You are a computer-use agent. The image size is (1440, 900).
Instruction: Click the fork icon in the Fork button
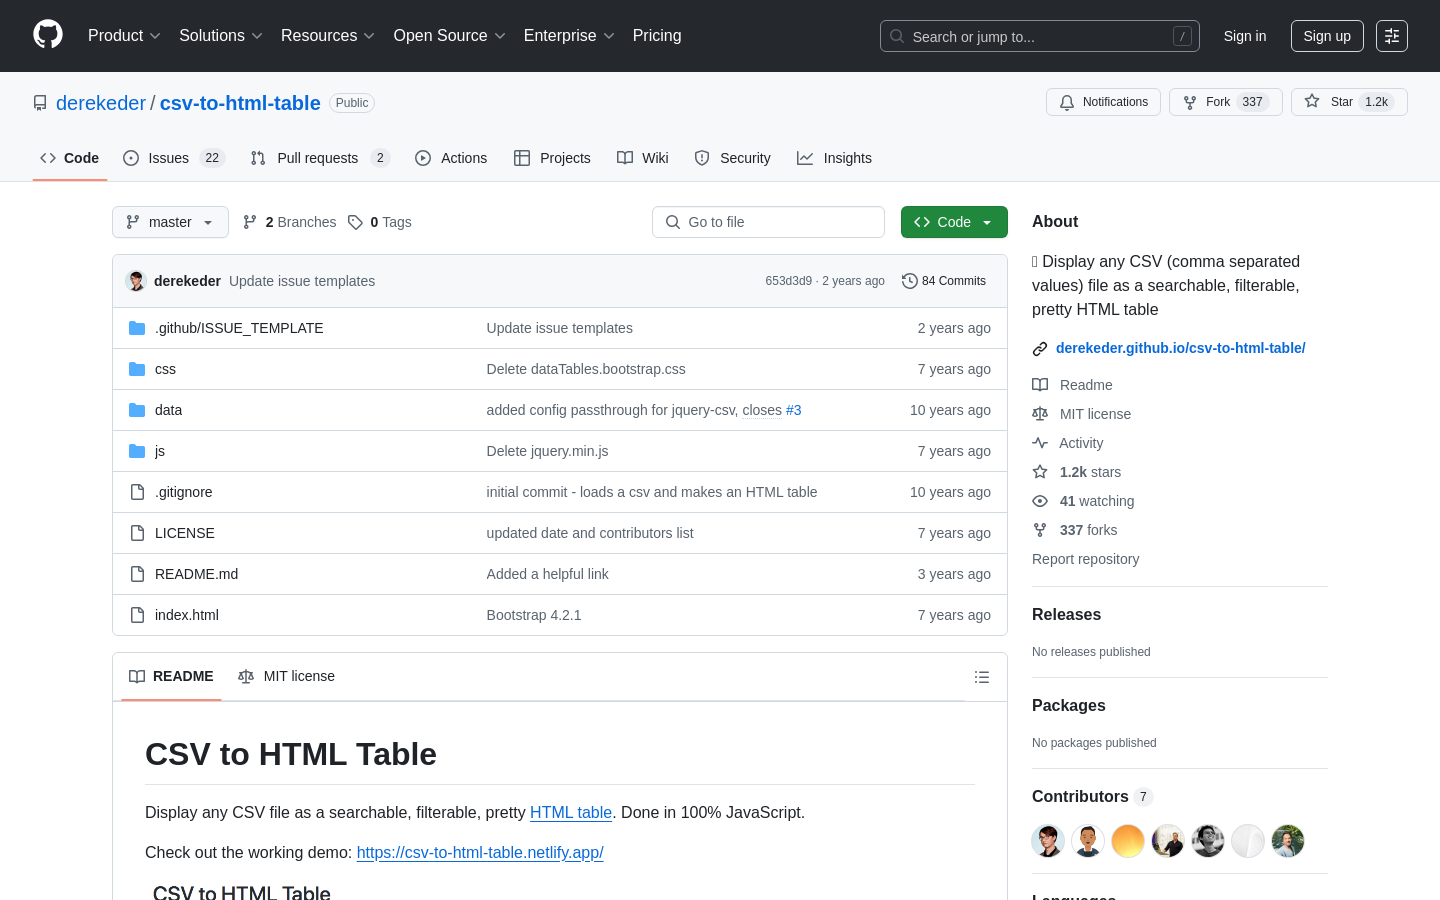click(1190, 102)
